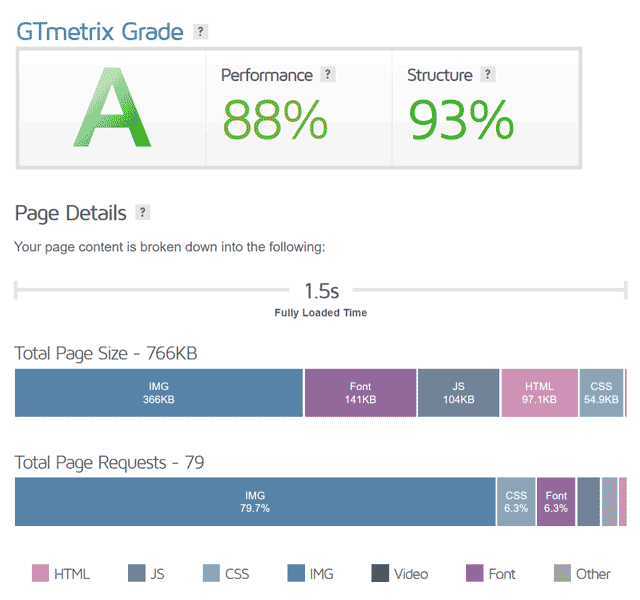This screenshot has height=600, width=640.
Task: Select the Font 141KB size bar segment
Action: click(x=360, y=393)
